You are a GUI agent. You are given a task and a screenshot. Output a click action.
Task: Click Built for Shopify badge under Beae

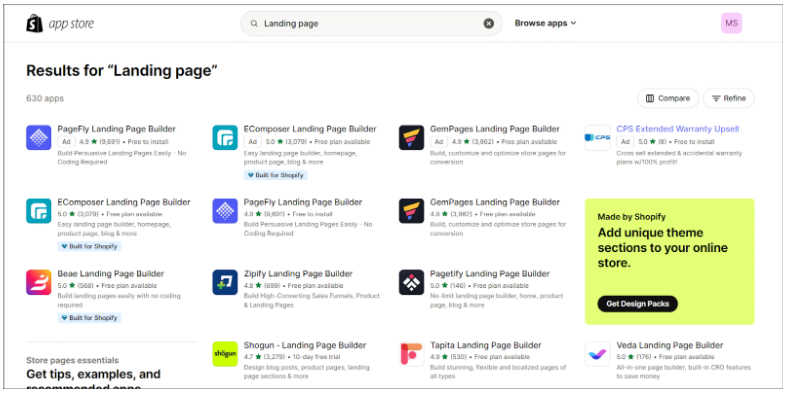click(89, 318)
